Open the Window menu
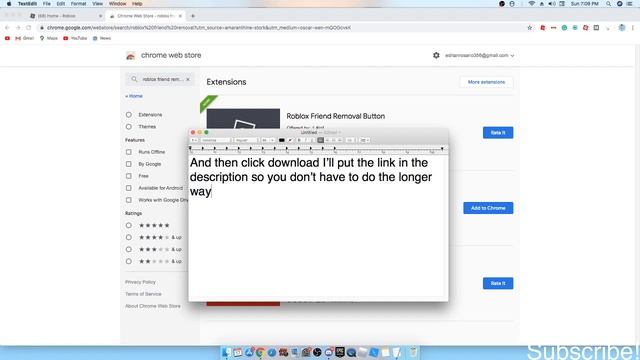Screen dimensions: 640x360 118,4
